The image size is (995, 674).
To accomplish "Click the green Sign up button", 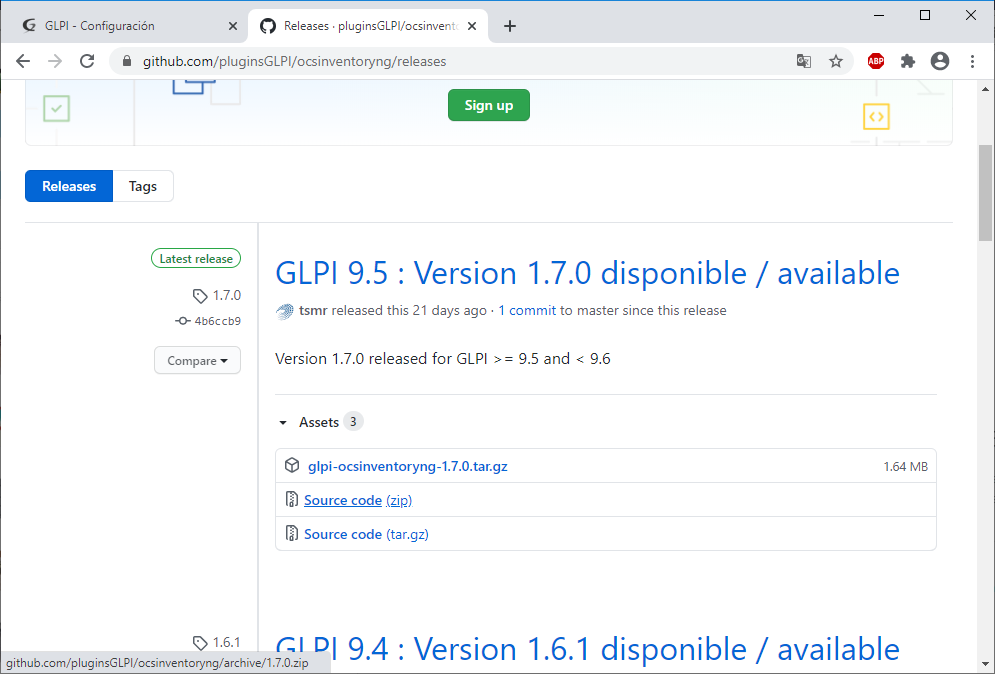I will pos(489,105).
